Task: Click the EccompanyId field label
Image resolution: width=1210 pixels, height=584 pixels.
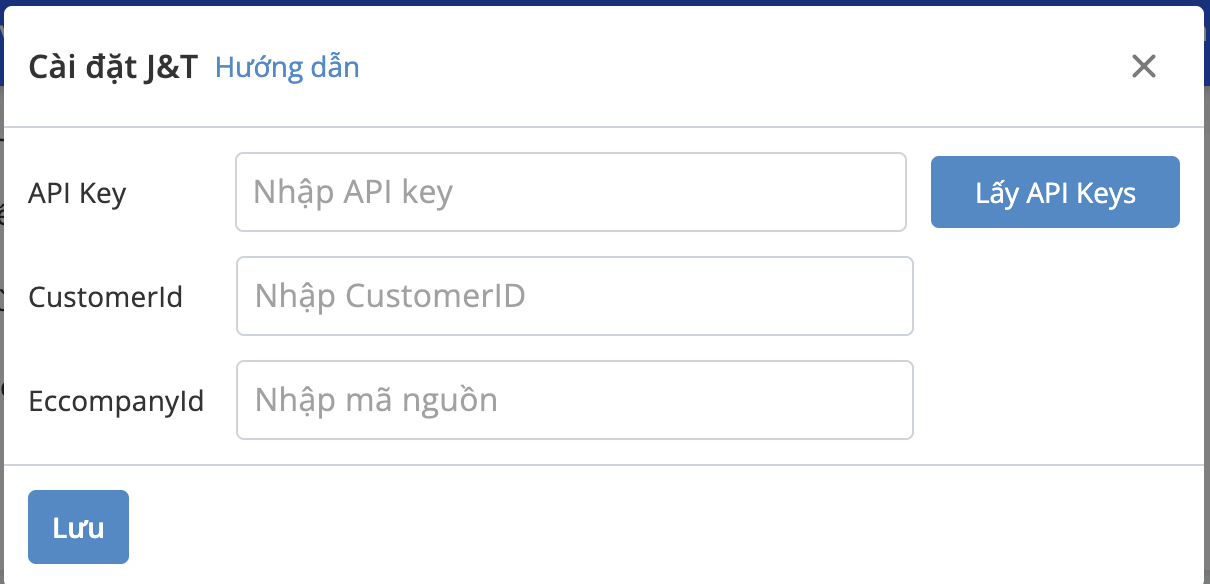Action: tap(116, 401)
